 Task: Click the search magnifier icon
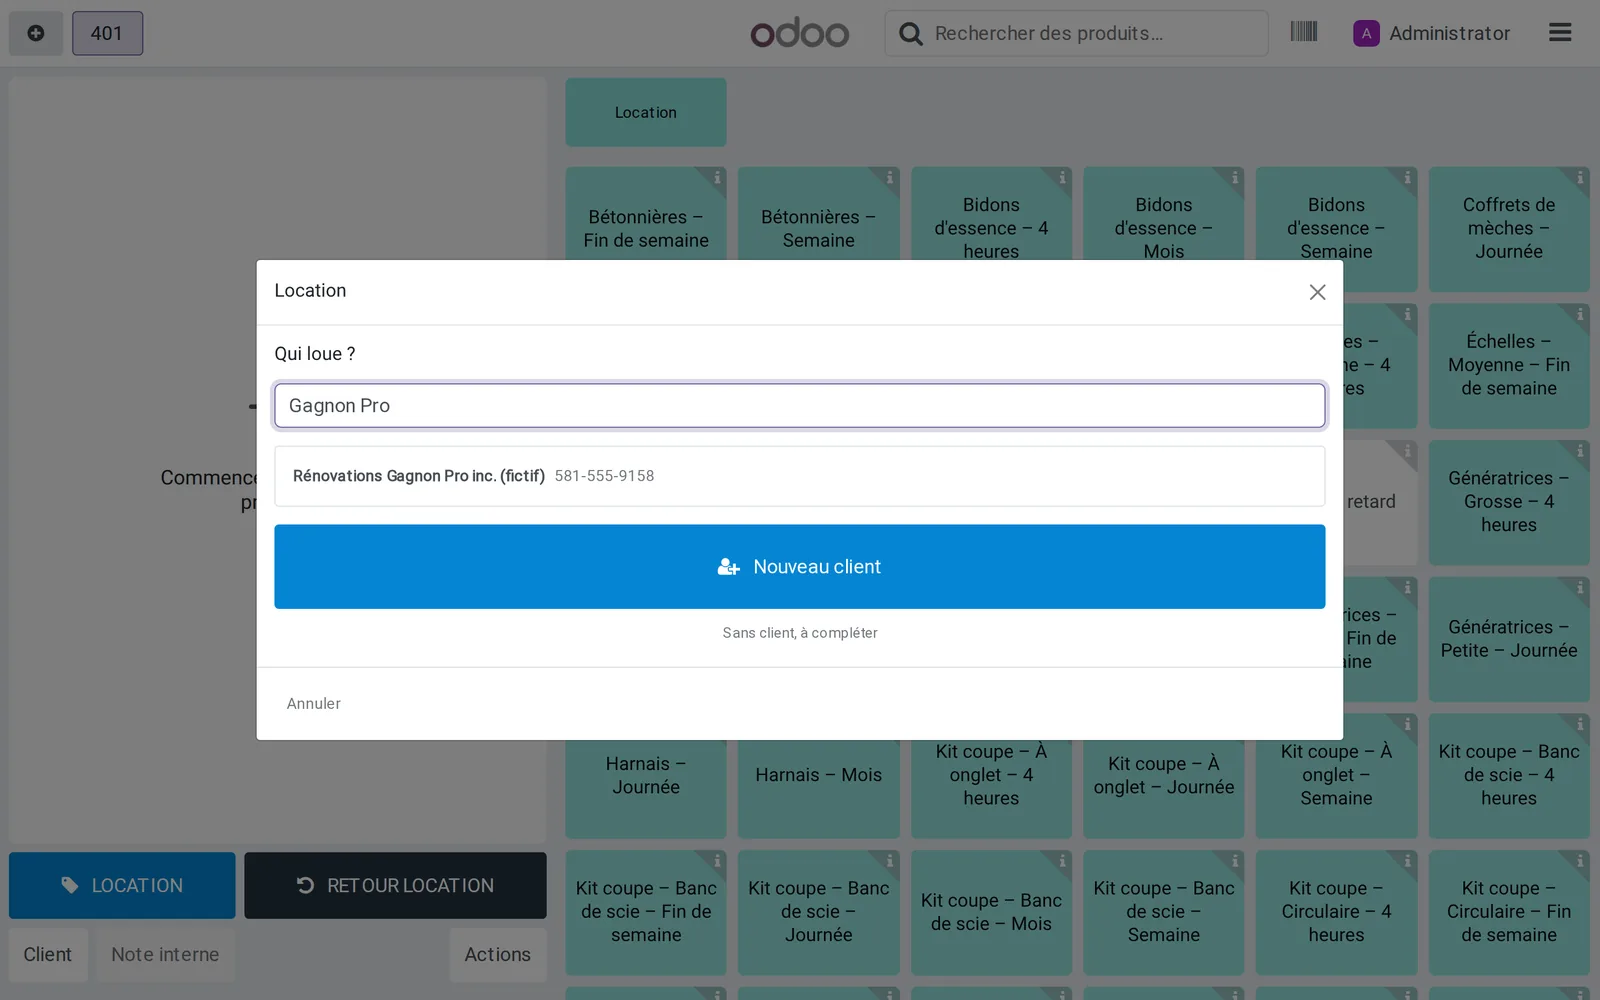click(910, 34)
